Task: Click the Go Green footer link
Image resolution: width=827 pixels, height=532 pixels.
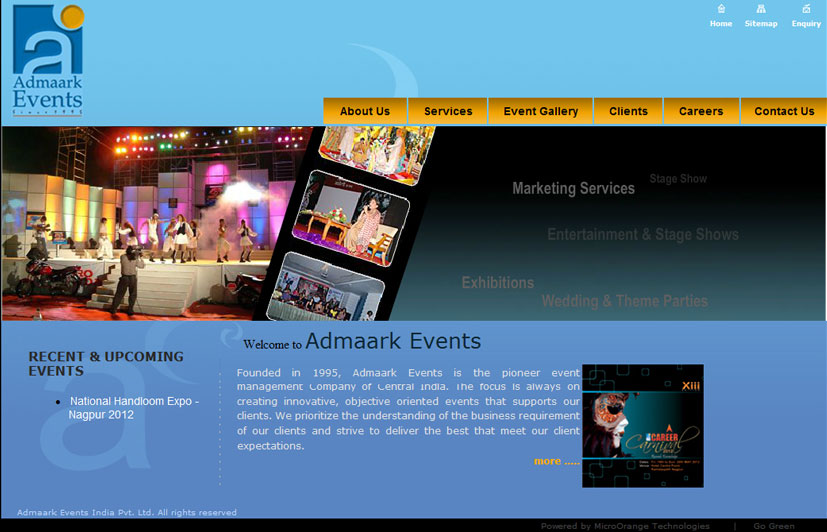Action: point(774,526)
